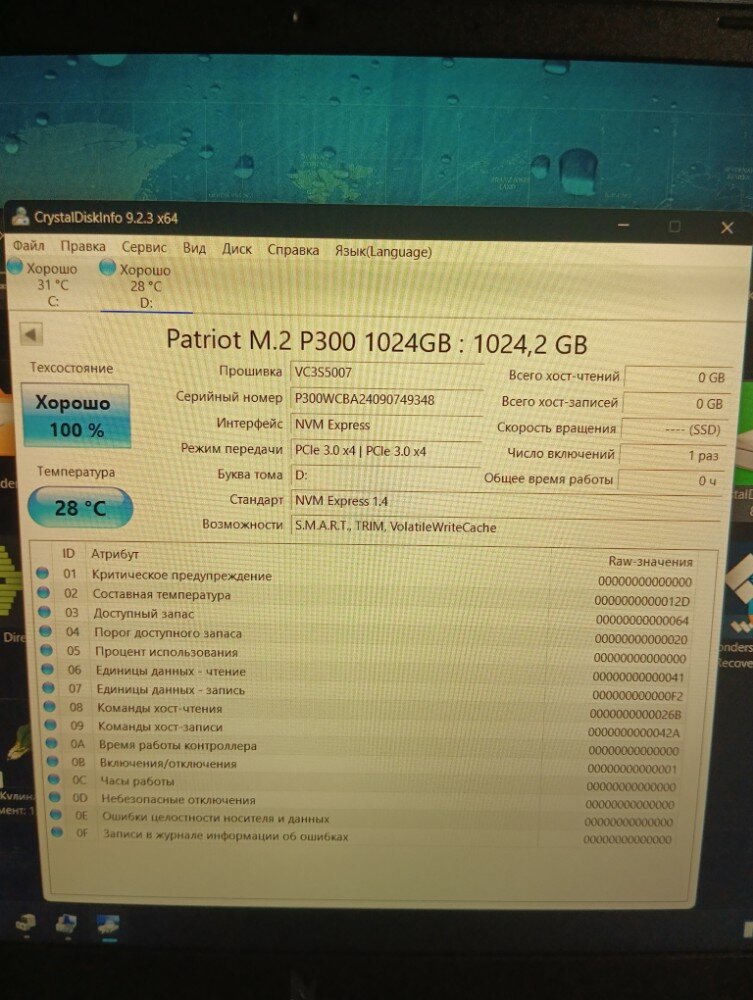Click the 28 °C temperature indicator
Screen dimensions: 753x1000
point(80,508)
